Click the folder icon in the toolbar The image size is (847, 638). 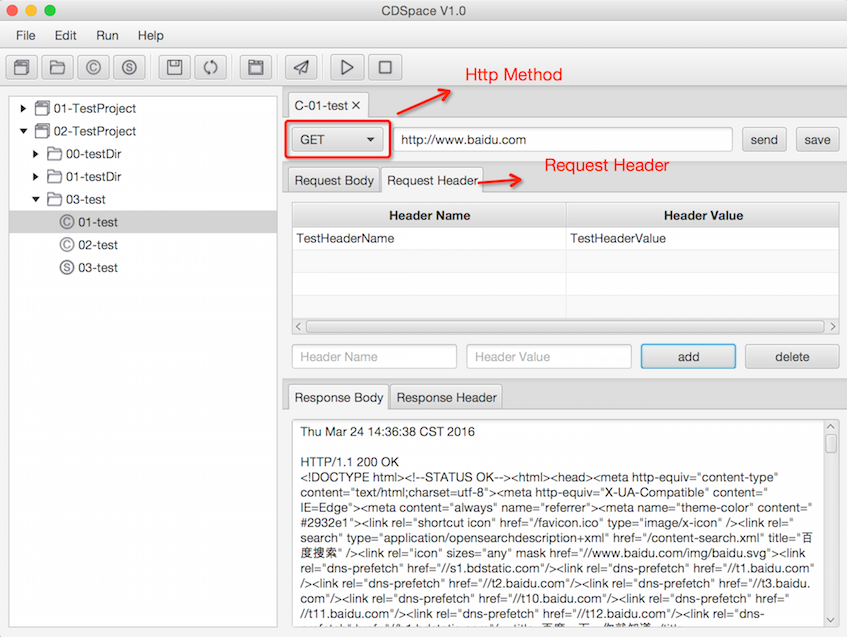[58, 68]
